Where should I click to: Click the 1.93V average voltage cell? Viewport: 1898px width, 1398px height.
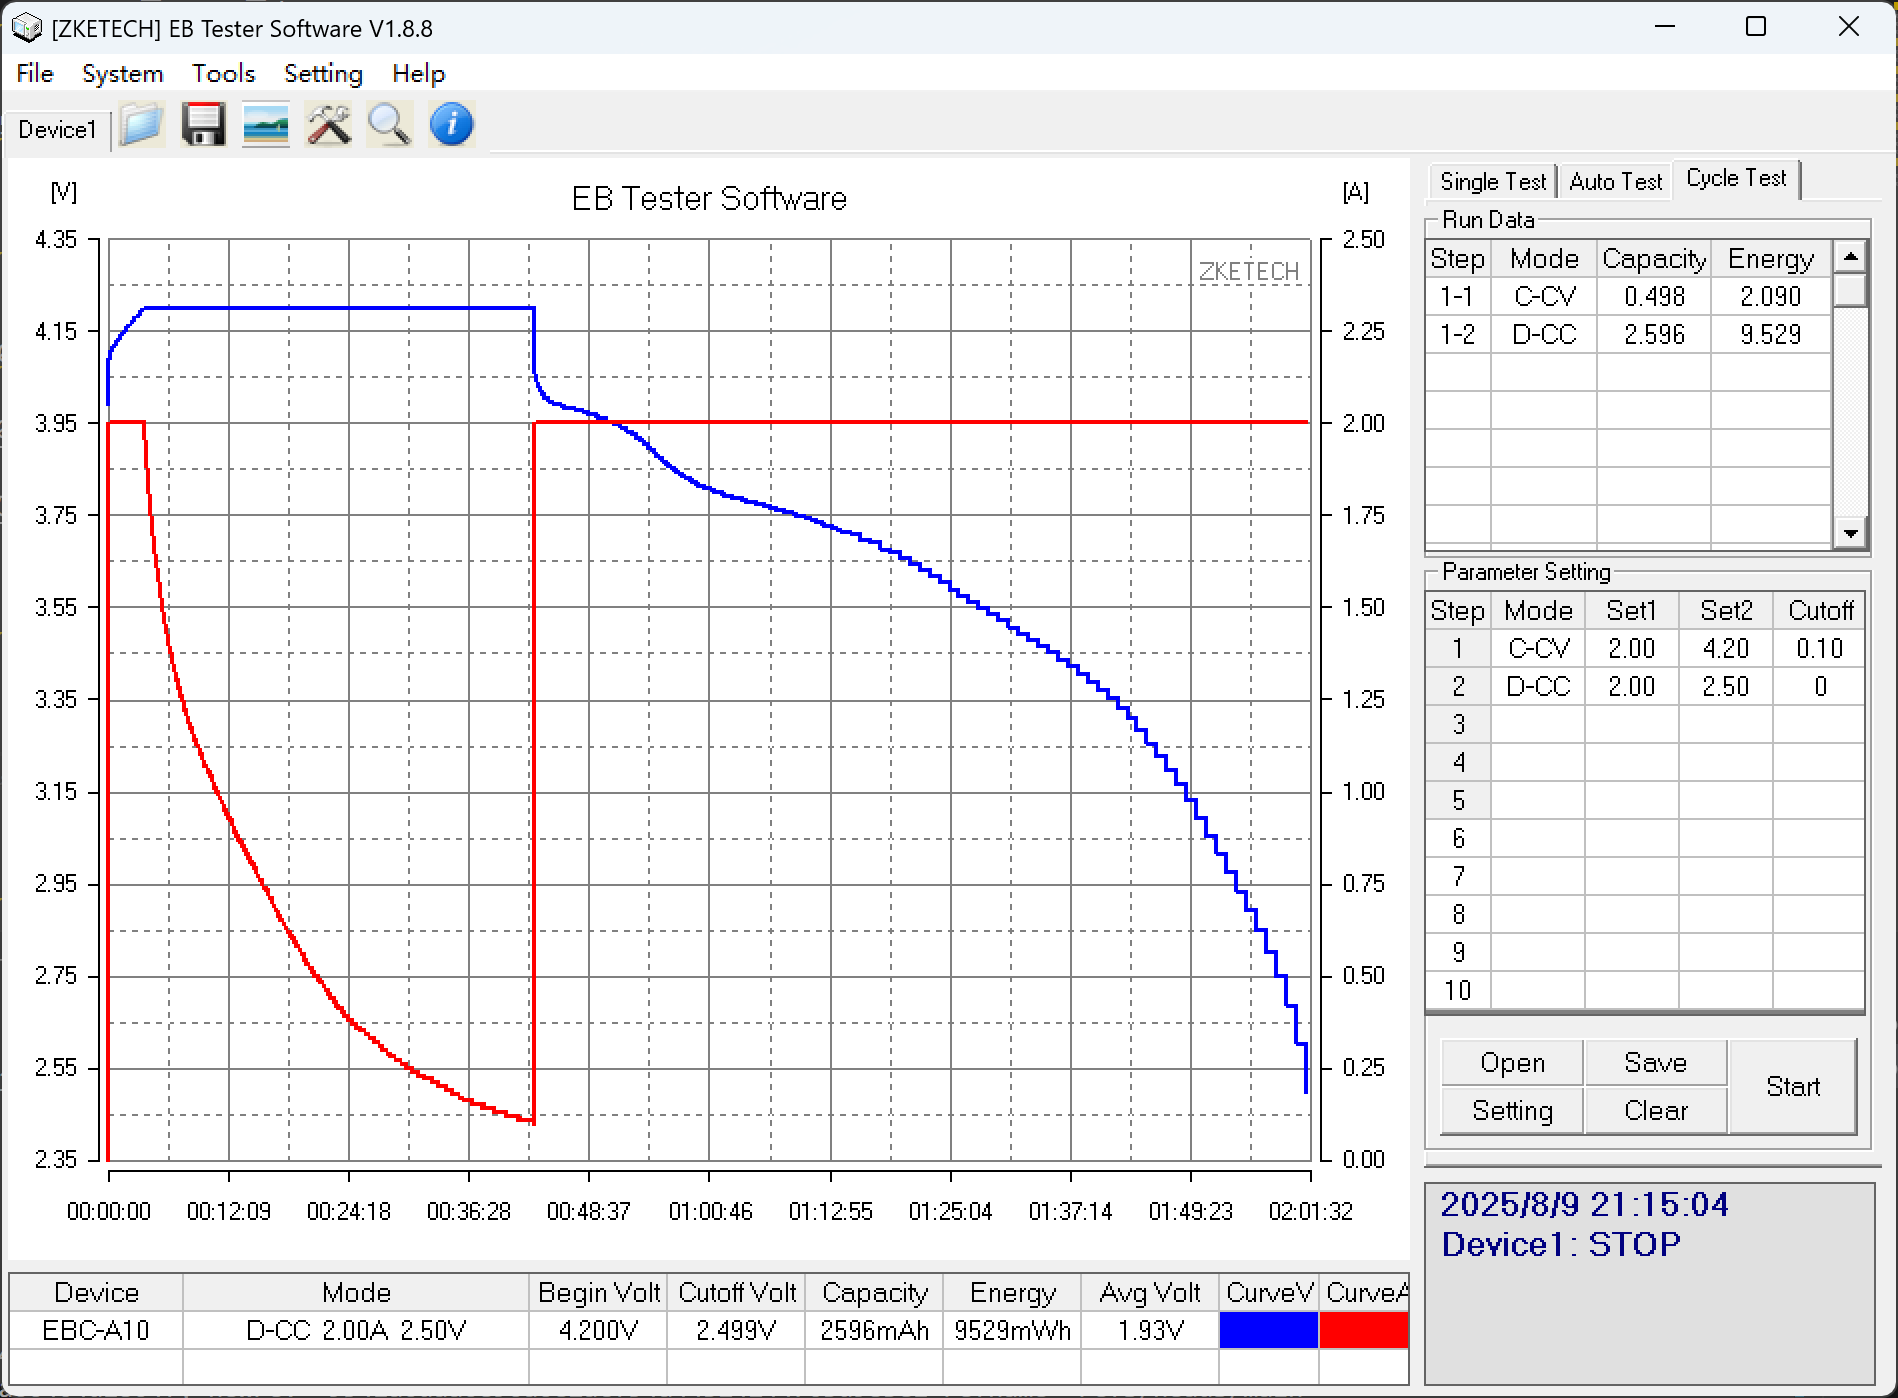[1150, 1331]
